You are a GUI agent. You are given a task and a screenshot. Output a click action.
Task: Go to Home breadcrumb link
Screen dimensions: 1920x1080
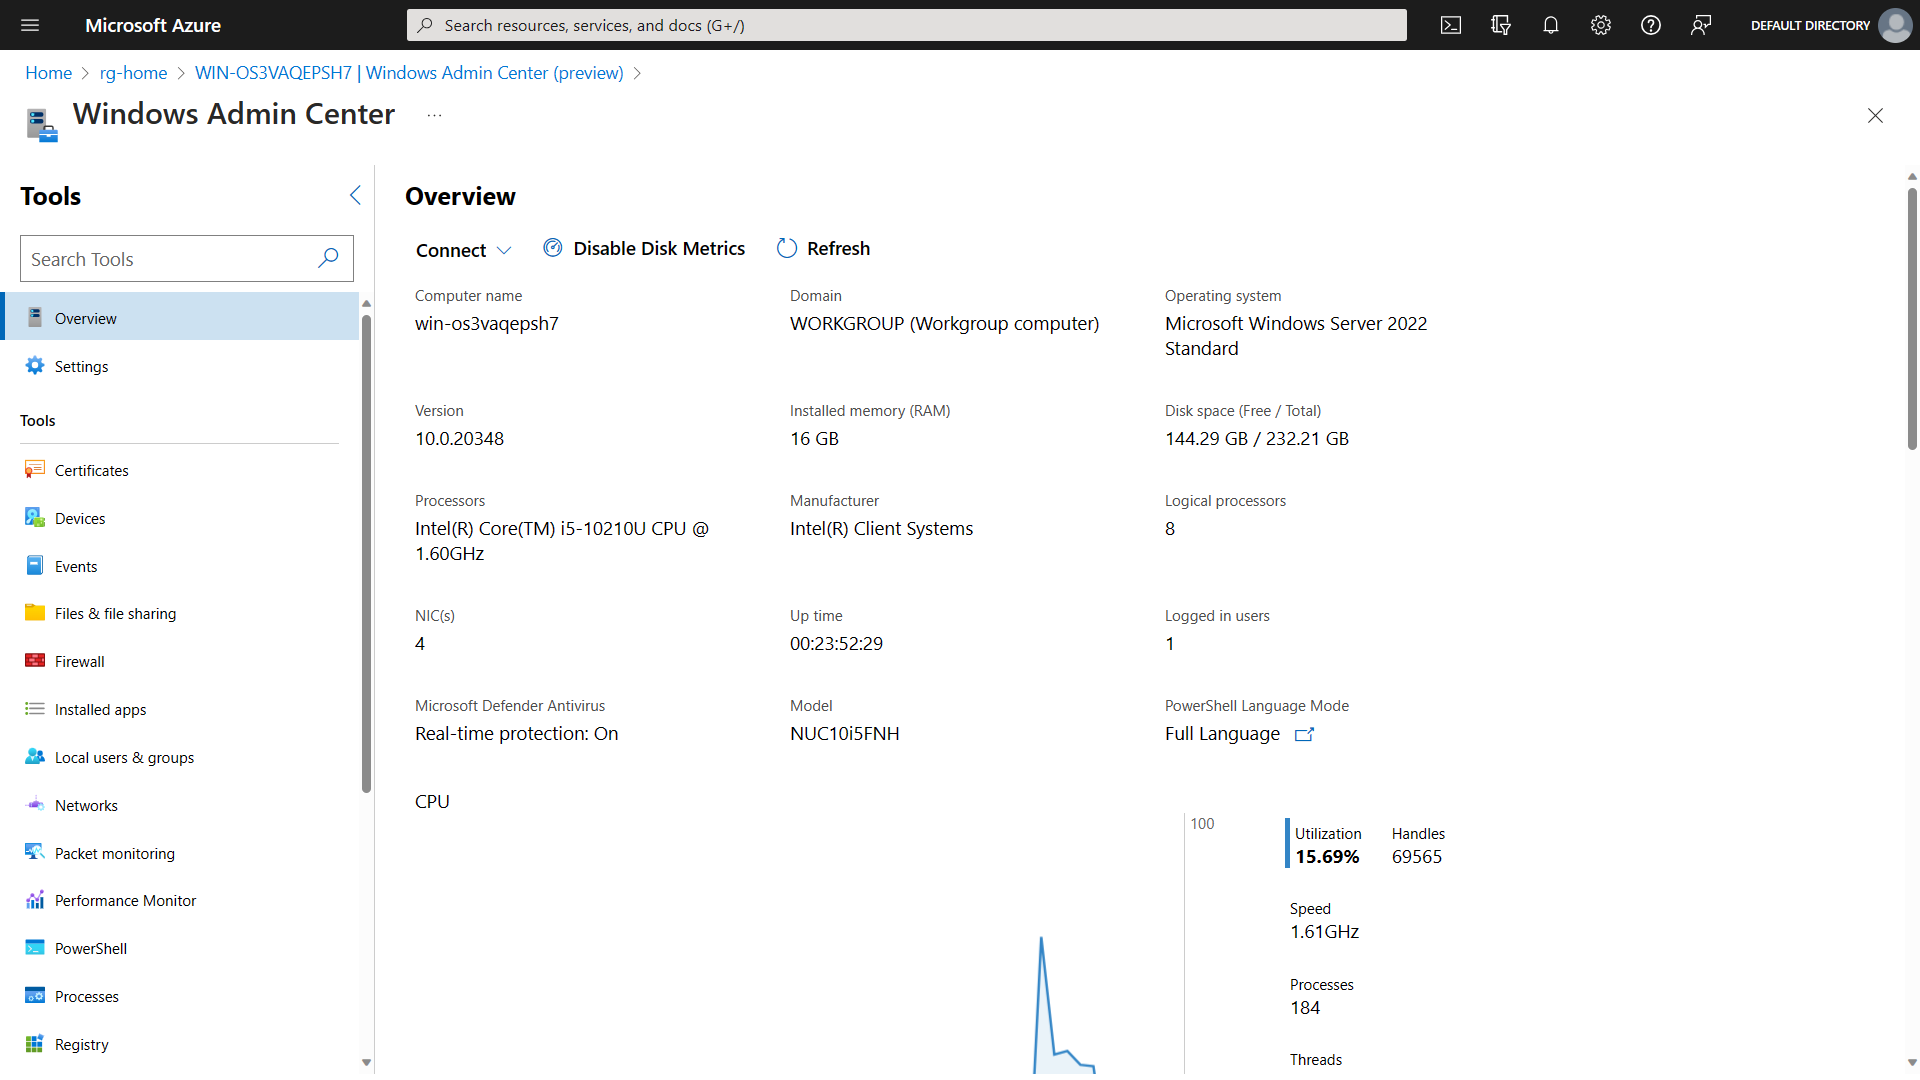click(x=48, y=73)
